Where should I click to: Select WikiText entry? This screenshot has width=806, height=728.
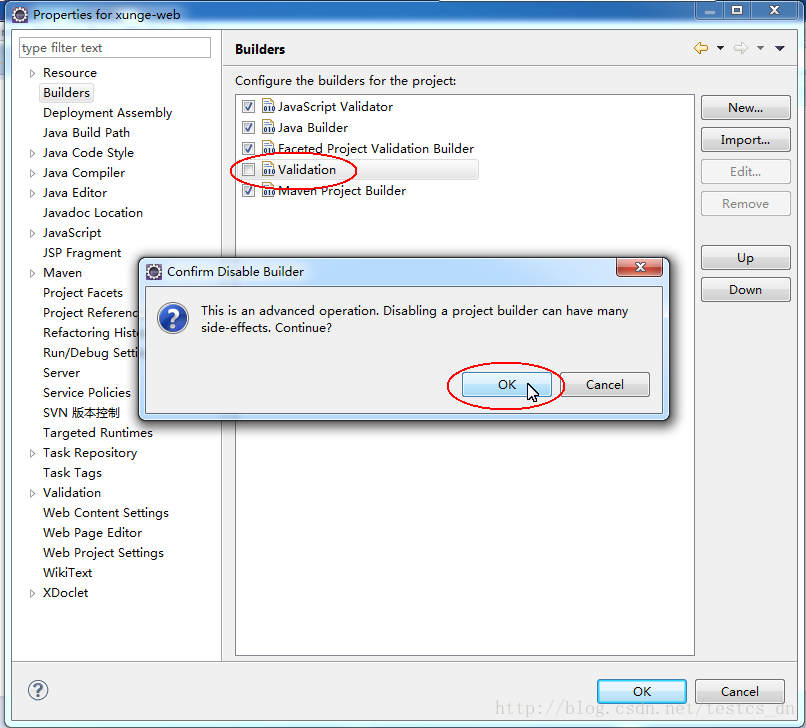[x=67, y=573]
